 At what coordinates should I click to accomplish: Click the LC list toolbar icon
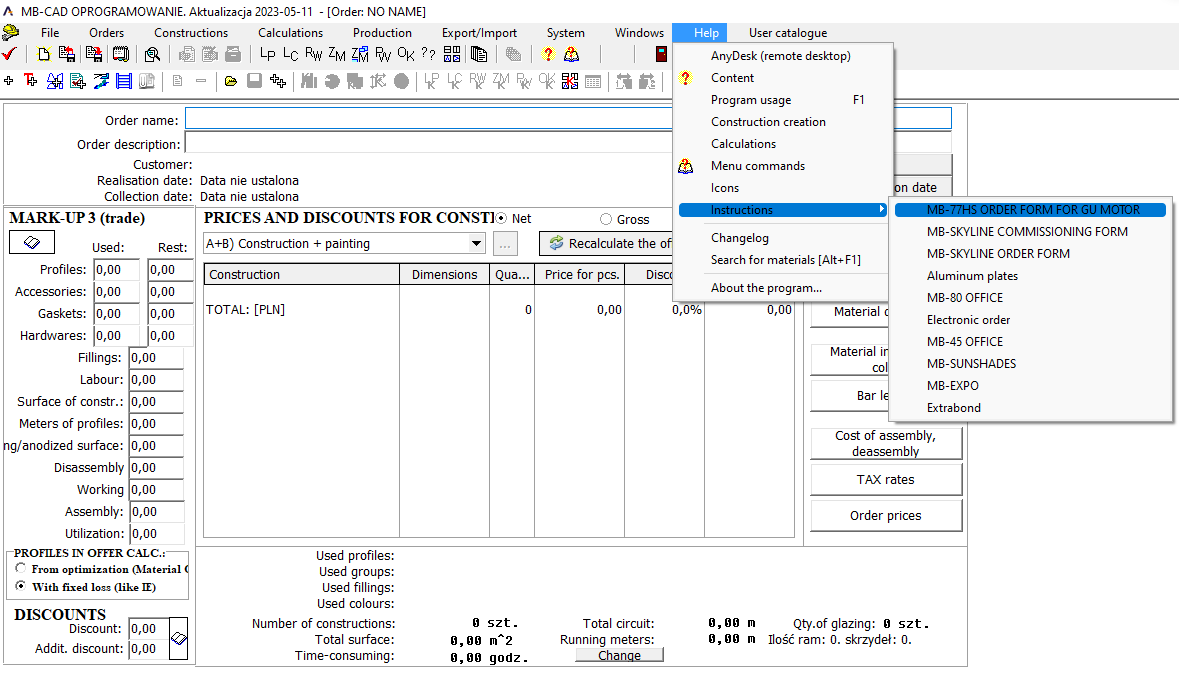point(290,54)
